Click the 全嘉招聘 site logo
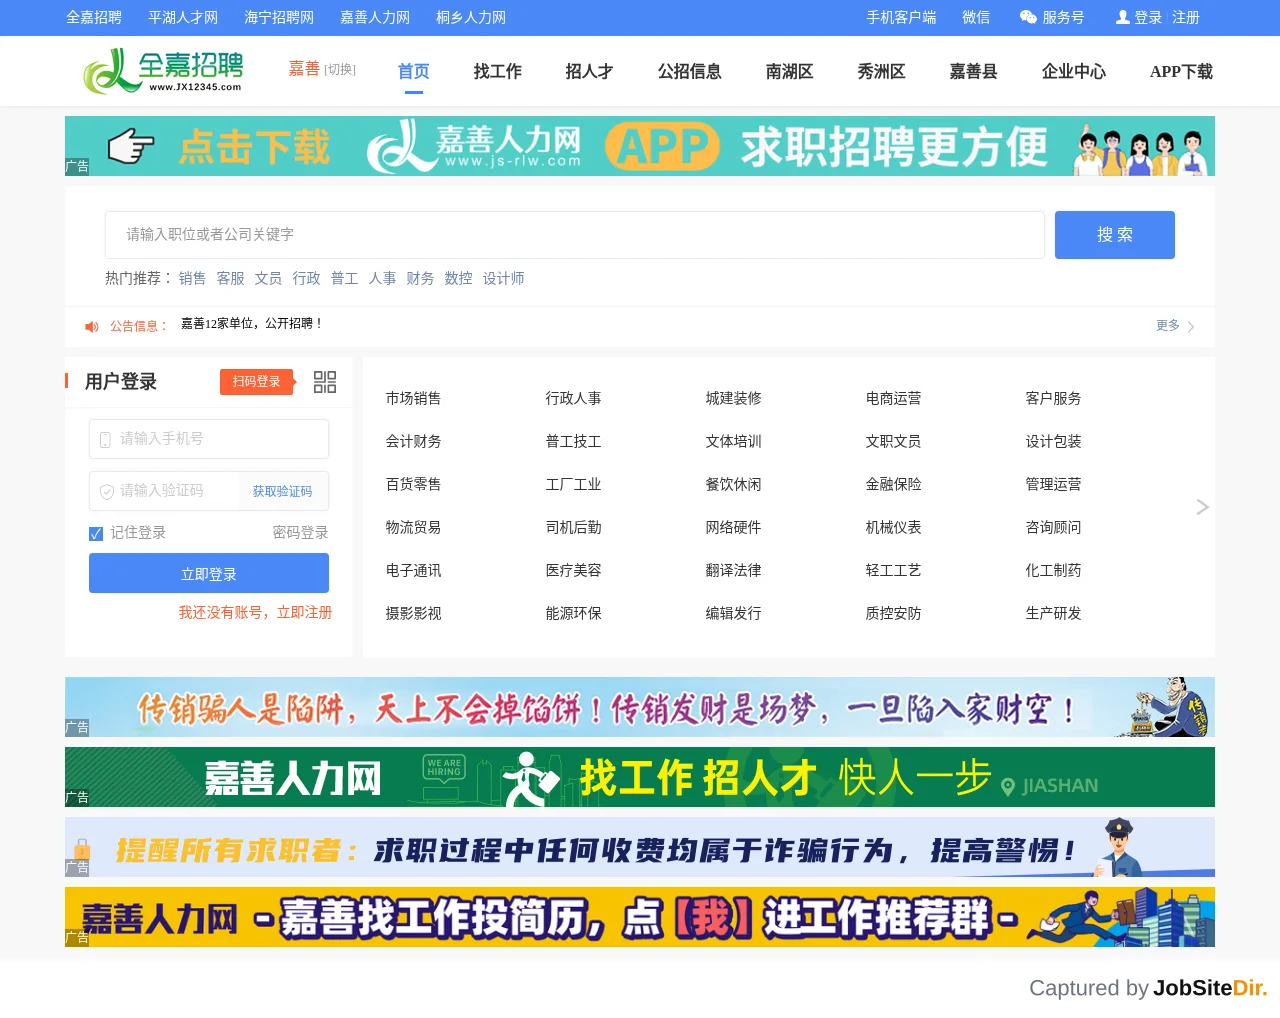Image resolution: width=1280 pixels, height=1018 pixels. pos(163,71)
